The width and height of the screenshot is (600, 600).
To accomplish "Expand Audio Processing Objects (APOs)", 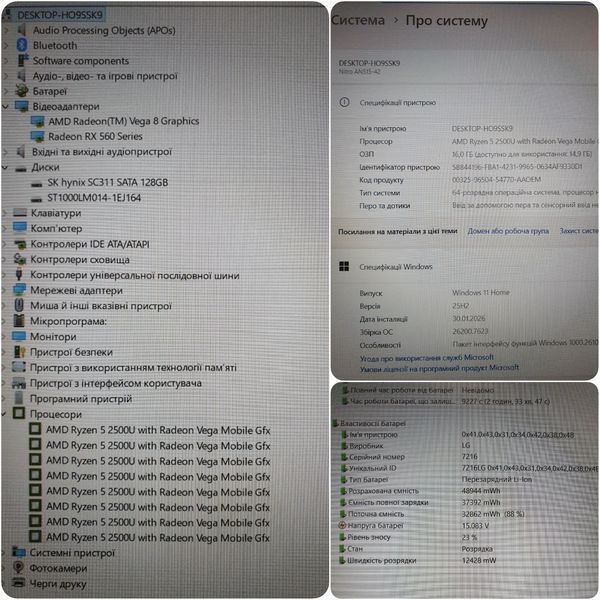I will (6, 30).
